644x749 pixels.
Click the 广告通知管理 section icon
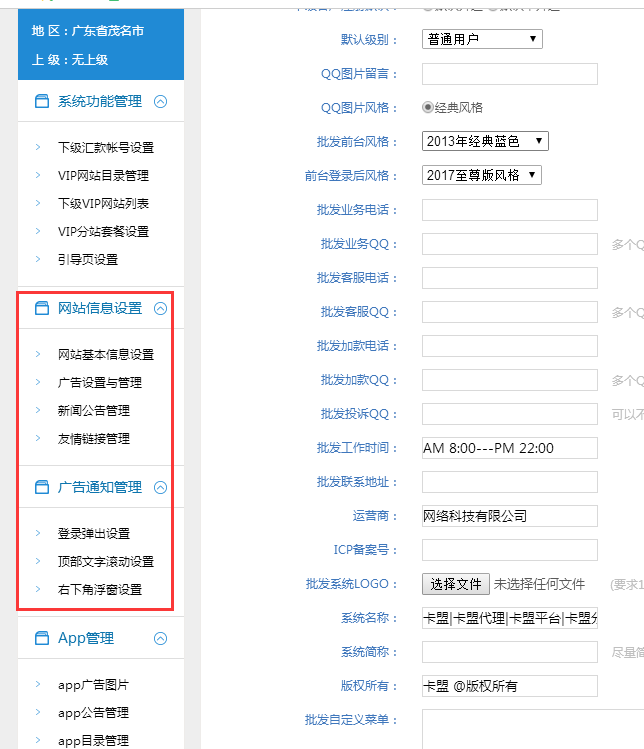41,487
